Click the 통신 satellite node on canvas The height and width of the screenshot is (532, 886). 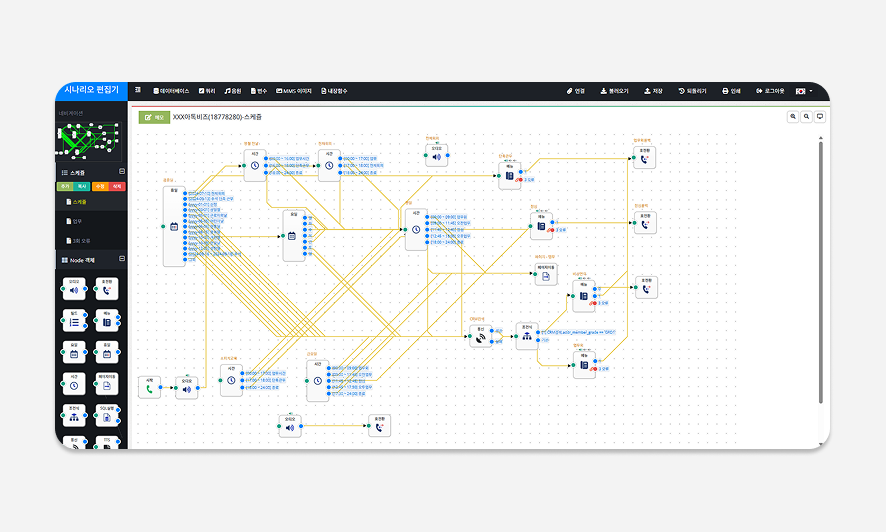[482, 338]
